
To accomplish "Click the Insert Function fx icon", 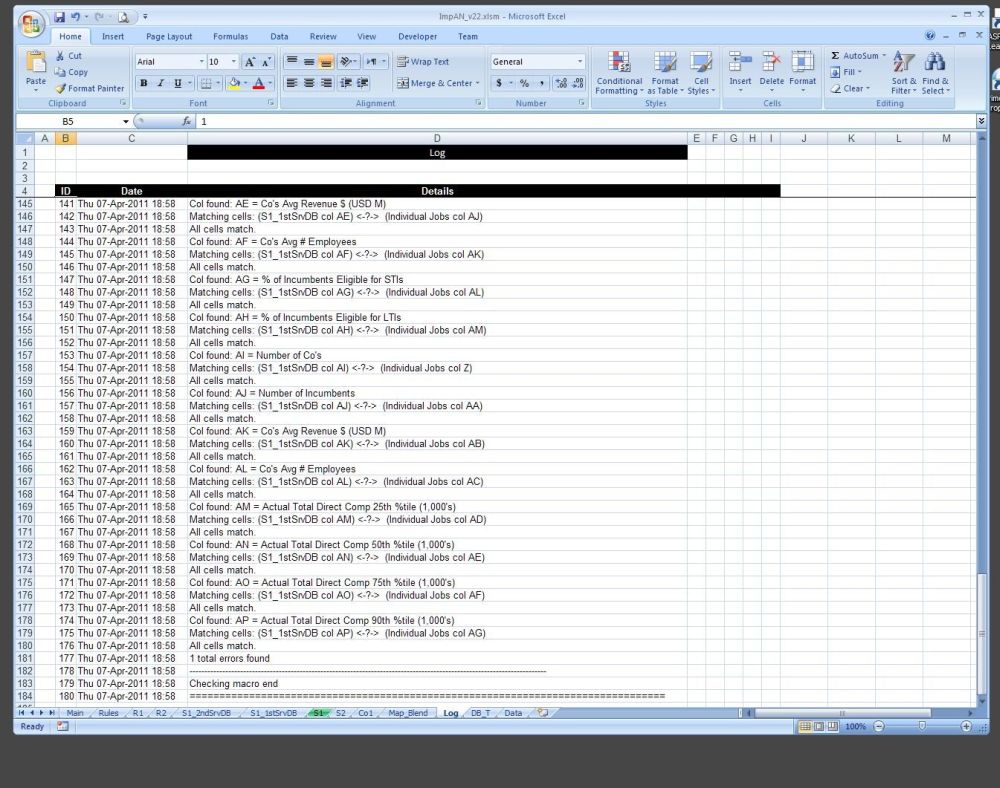I will click(x=187, y=121).
